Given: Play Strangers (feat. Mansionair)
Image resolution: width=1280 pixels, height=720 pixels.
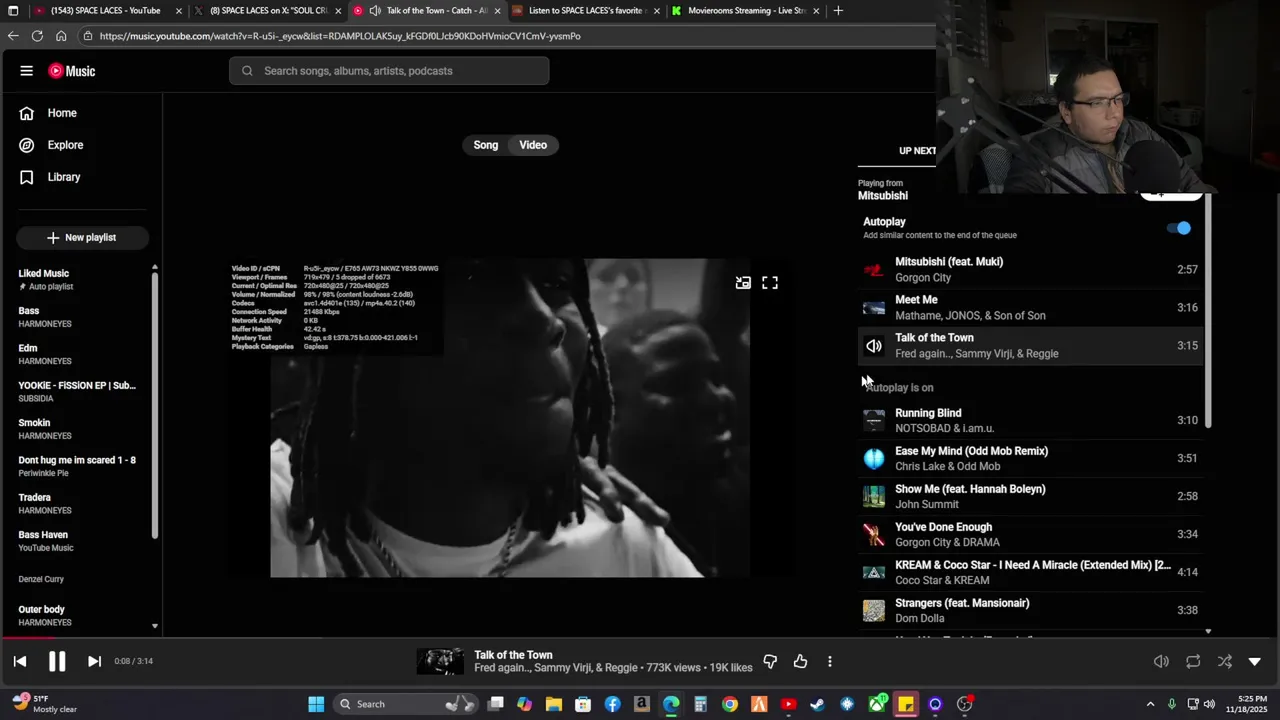Looking at the screenshot, I should click(x=1030, y=611).
